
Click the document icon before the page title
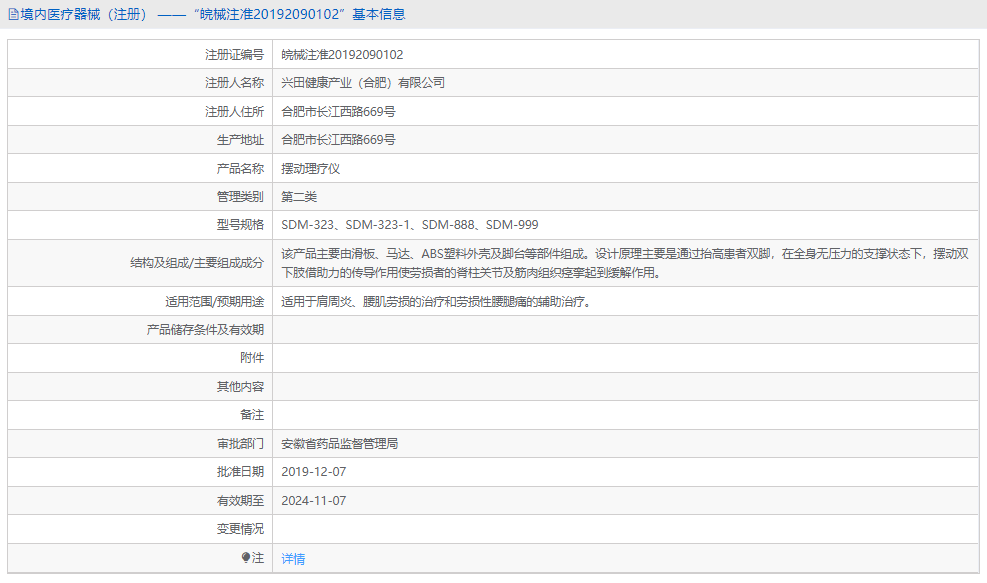tap(13, 13)
